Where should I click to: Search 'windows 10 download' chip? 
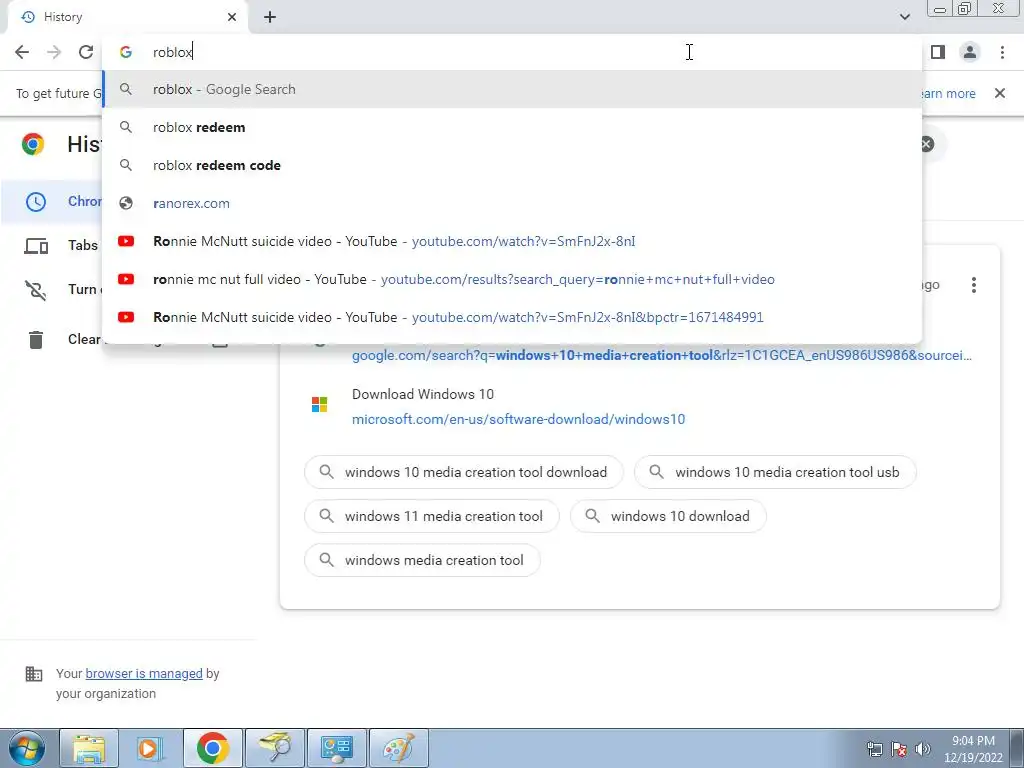(x=668, y=516)
